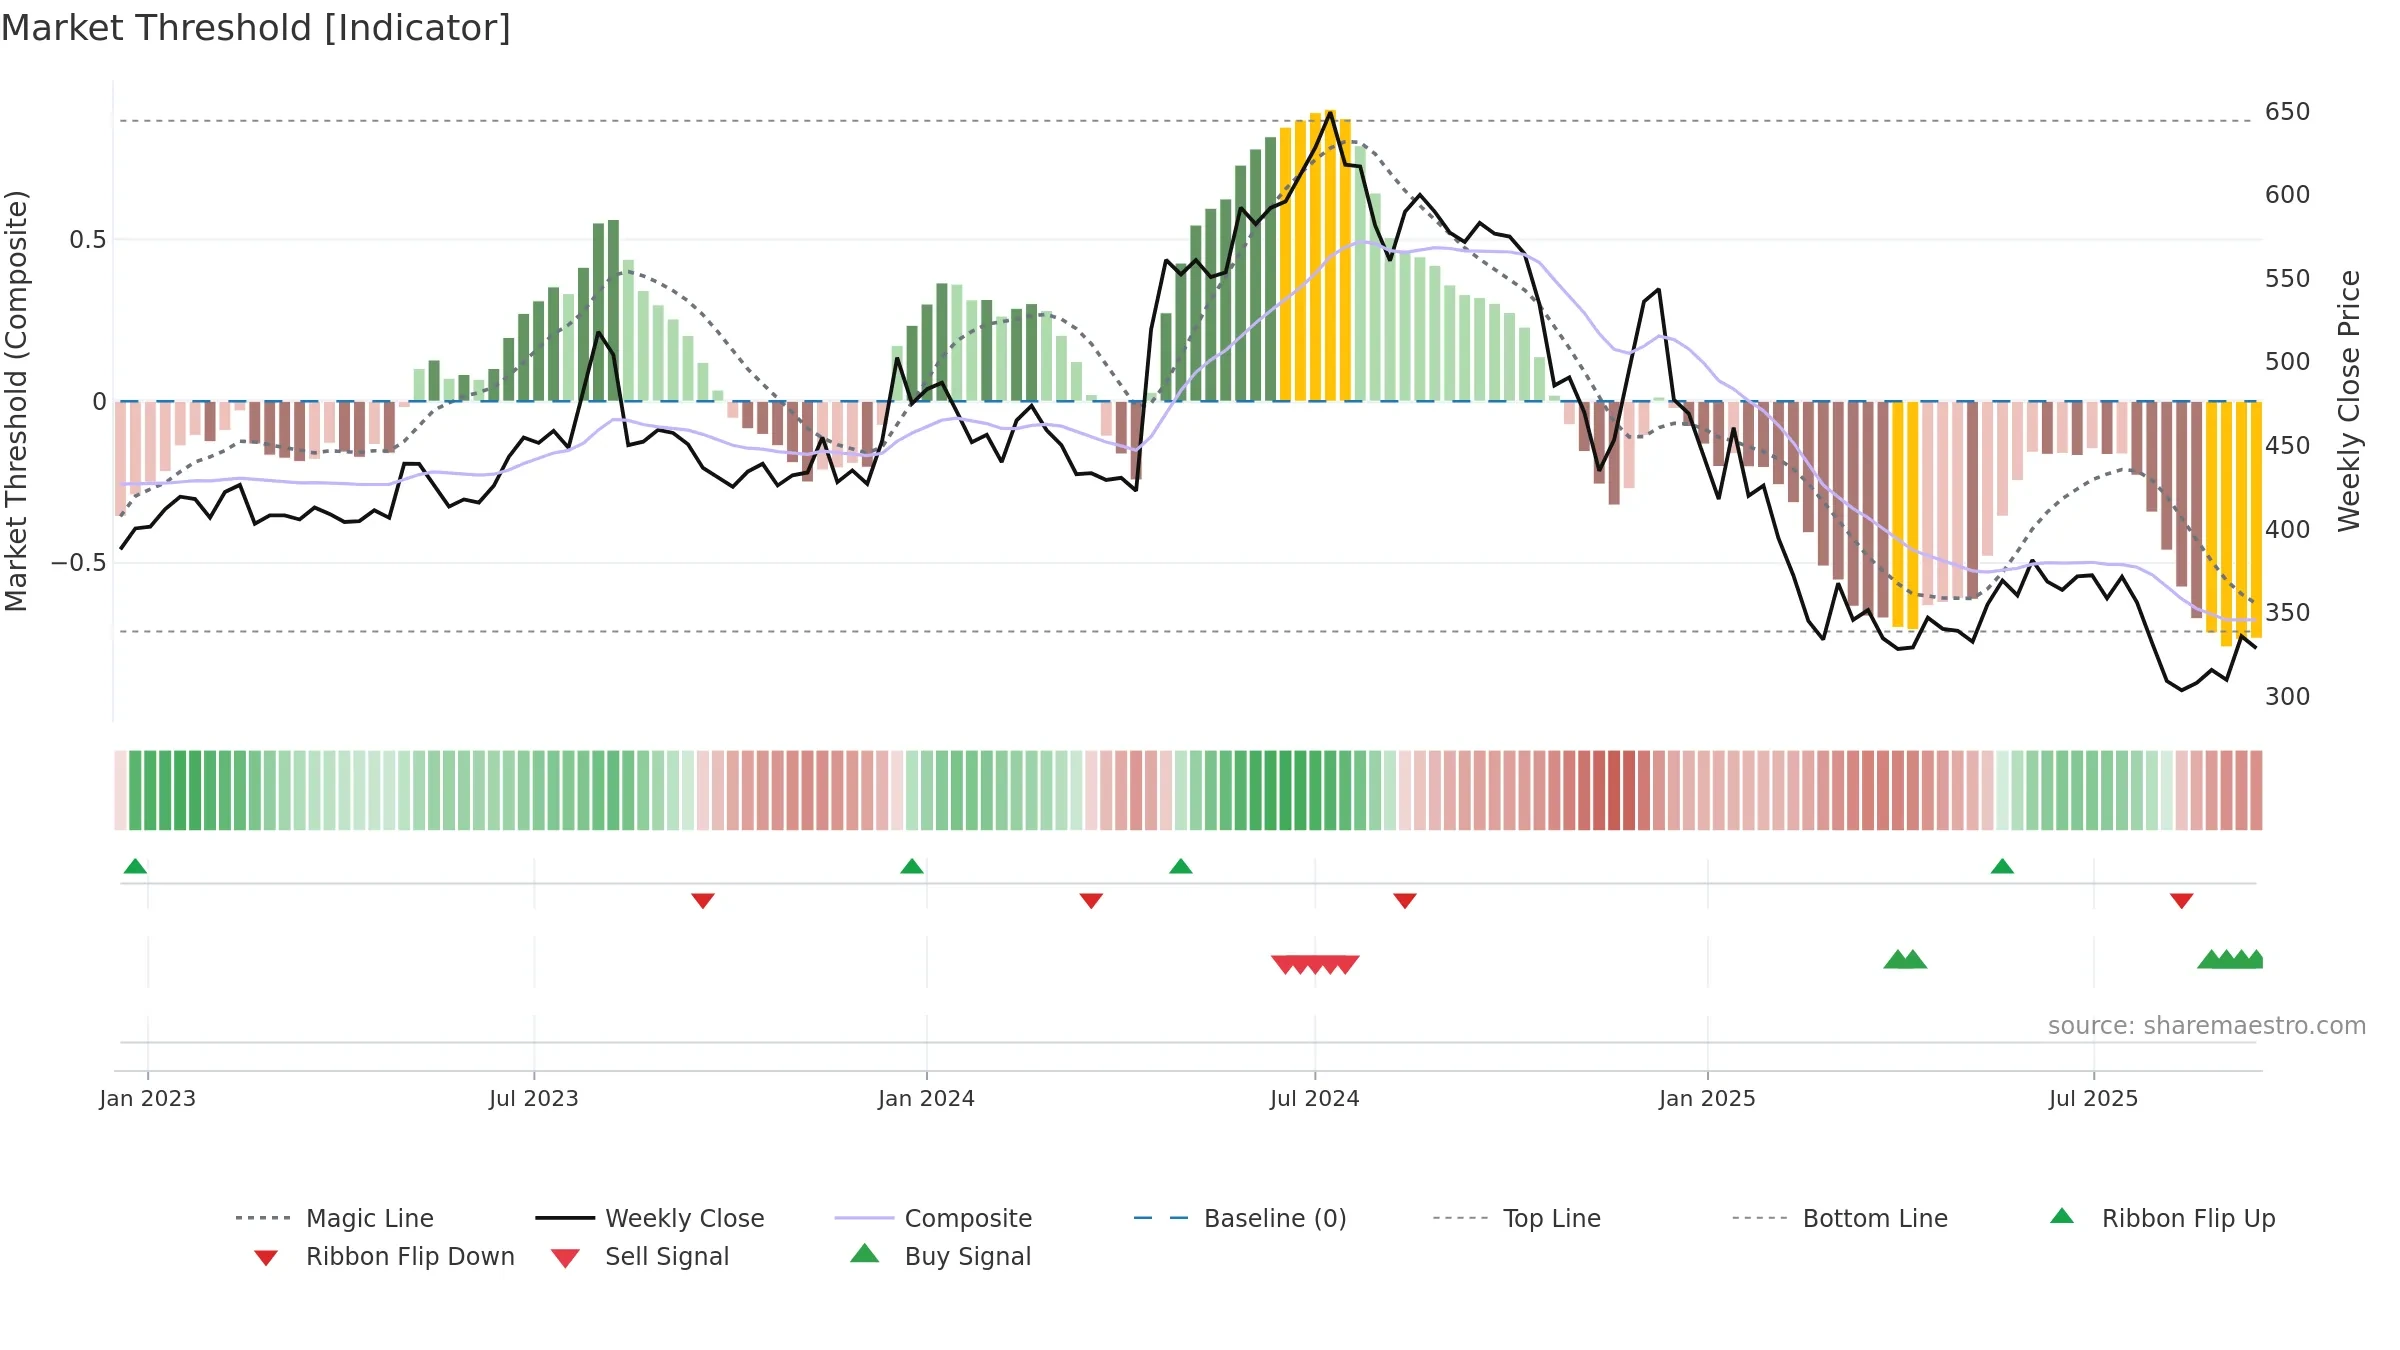Toggle the Top Line legend entry

1516,1218
